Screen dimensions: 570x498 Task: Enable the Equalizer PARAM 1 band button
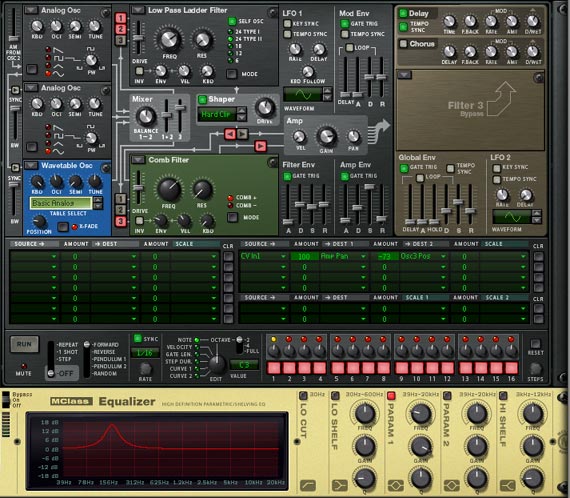pos(391,395)
